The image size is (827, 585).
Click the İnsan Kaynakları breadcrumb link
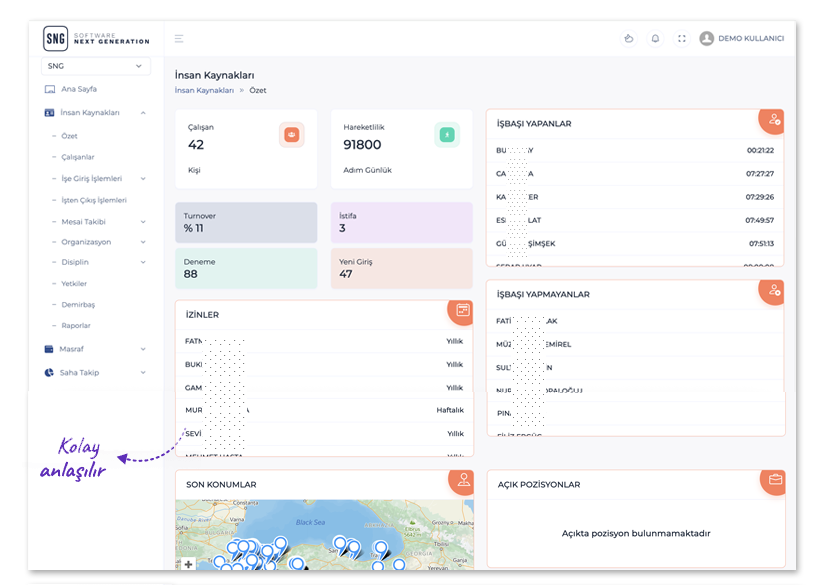[x=204, y=90]
